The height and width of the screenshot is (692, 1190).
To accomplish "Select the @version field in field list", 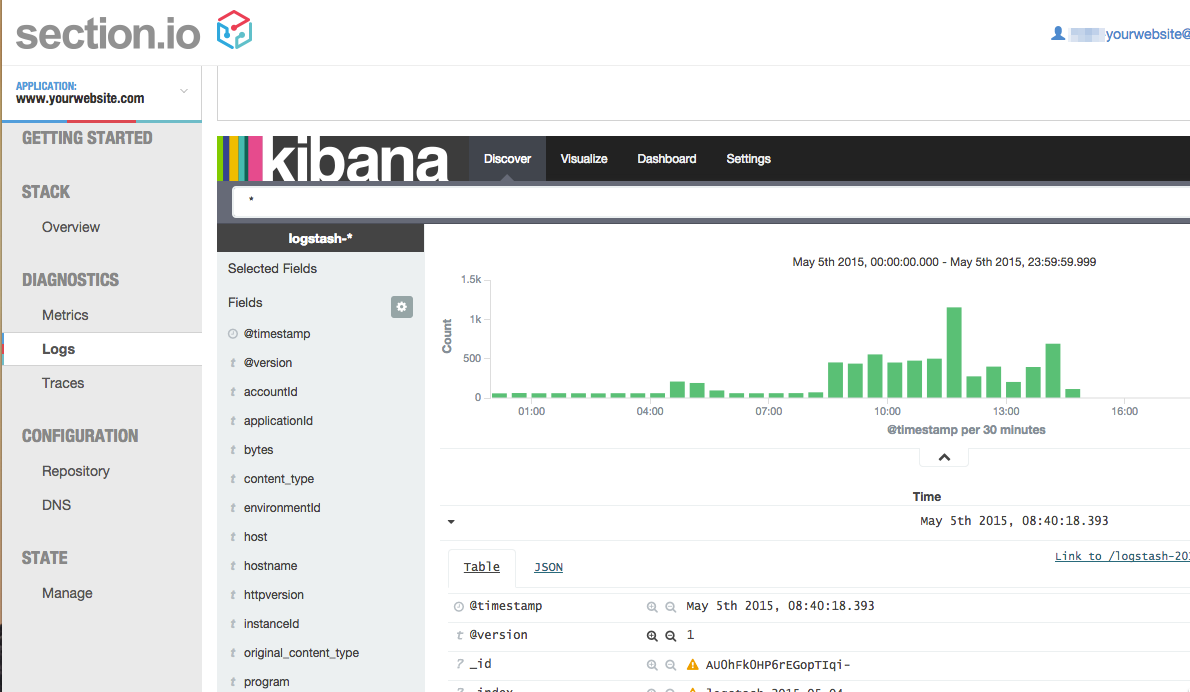I will pyautogui.click(x=268, y=363).
